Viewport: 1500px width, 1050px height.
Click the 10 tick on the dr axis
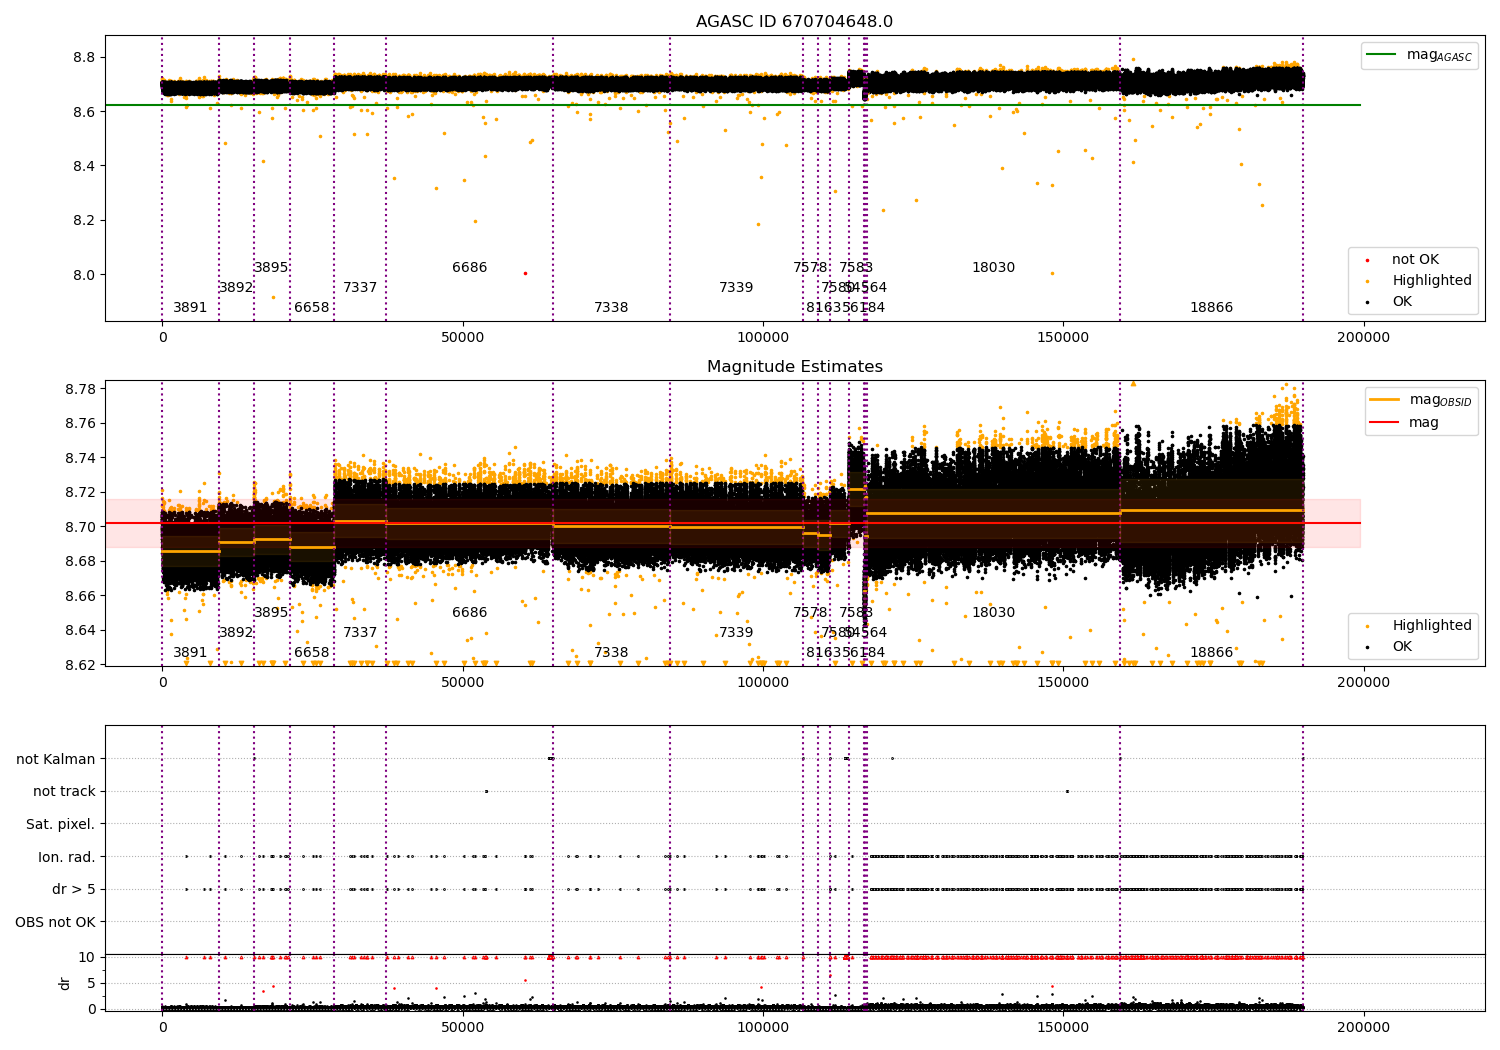coord(87,957)
